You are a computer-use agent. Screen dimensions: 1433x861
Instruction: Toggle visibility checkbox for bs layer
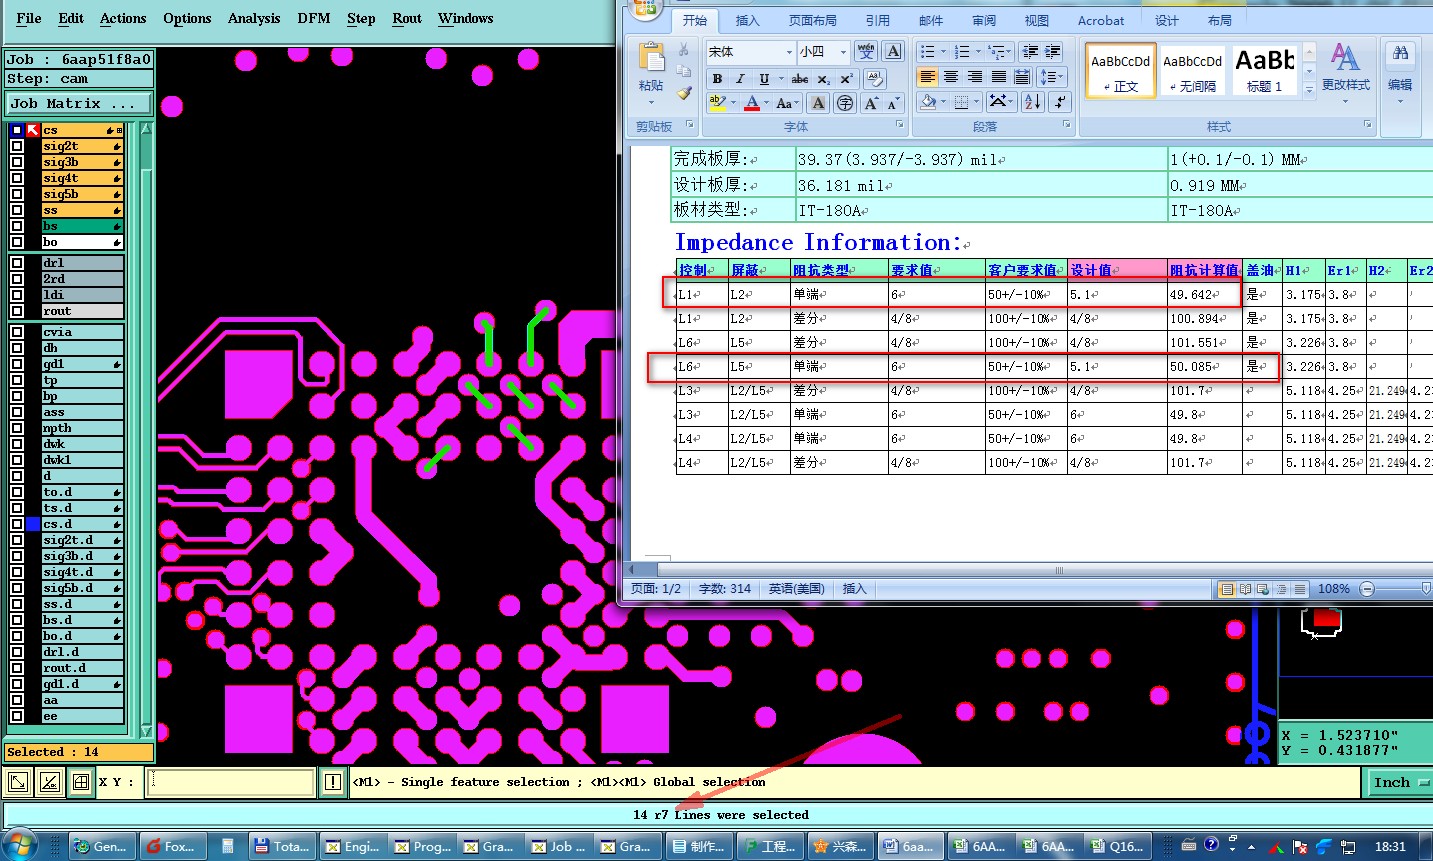(x=17, y=226)
